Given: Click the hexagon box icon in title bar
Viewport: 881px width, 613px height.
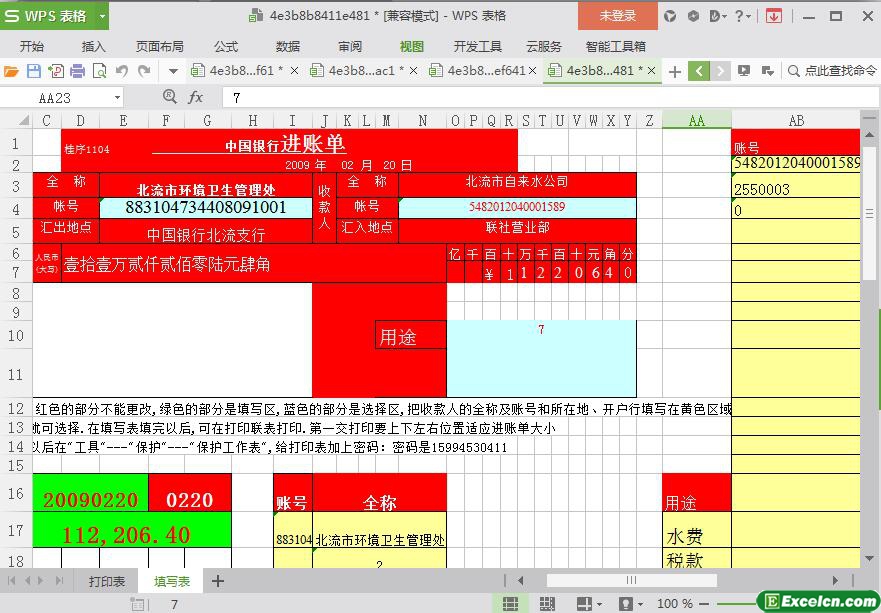Looking at the screenshot, I should point(693,16).
